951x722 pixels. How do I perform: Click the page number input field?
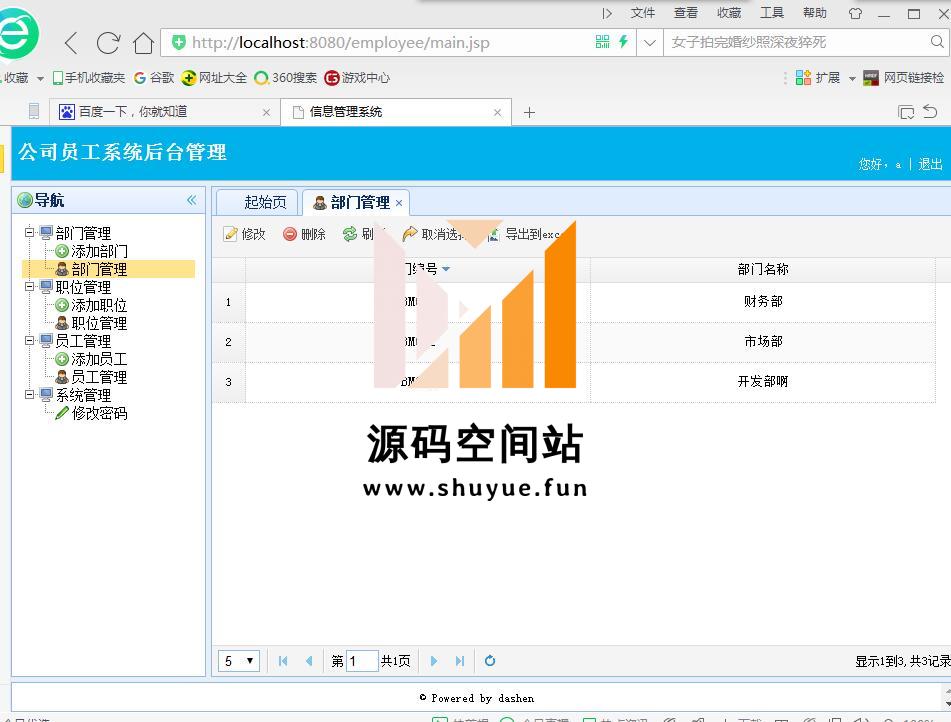[362, 661]
